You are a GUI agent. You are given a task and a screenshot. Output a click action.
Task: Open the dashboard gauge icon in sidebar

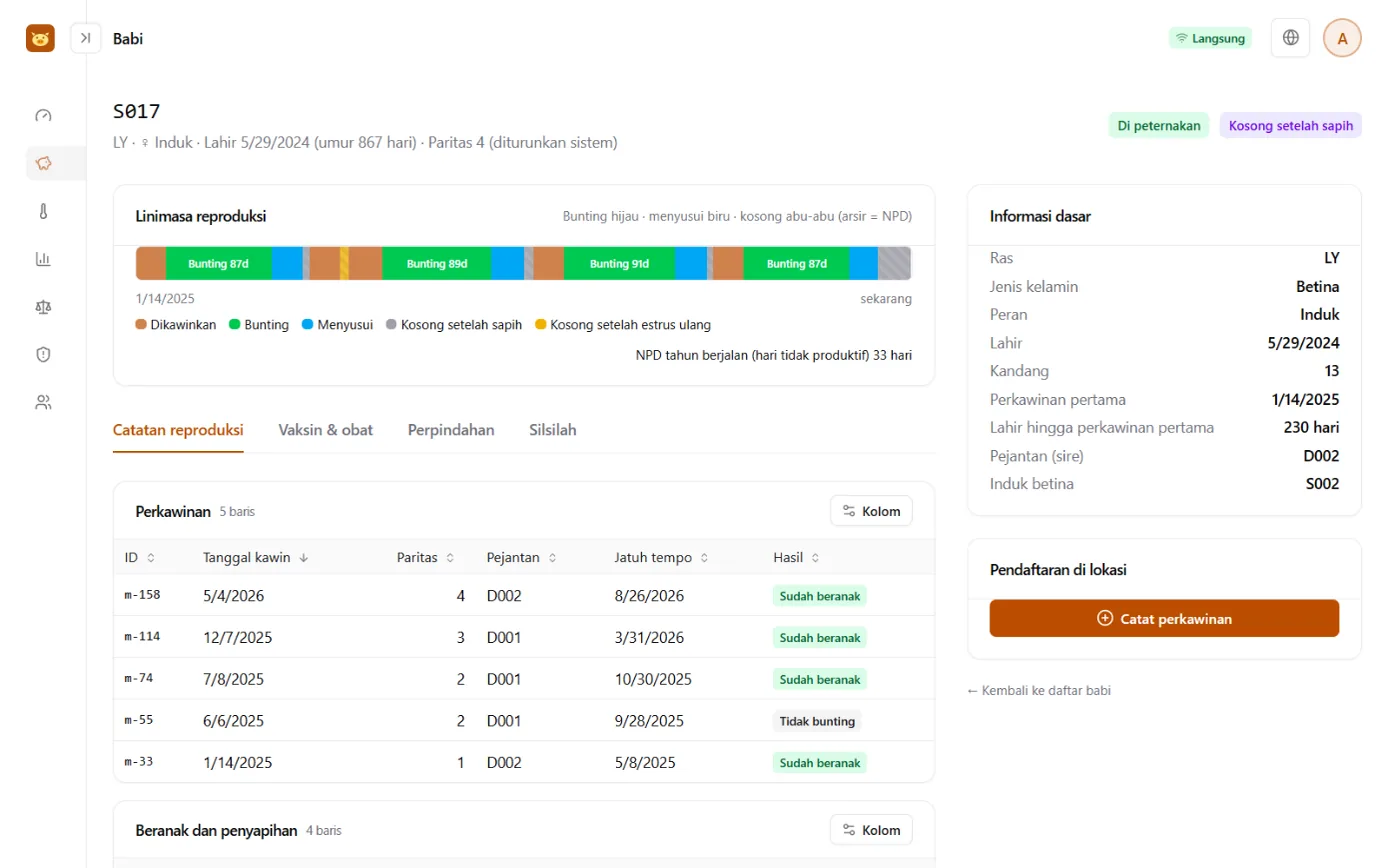[x=43, y=115]
